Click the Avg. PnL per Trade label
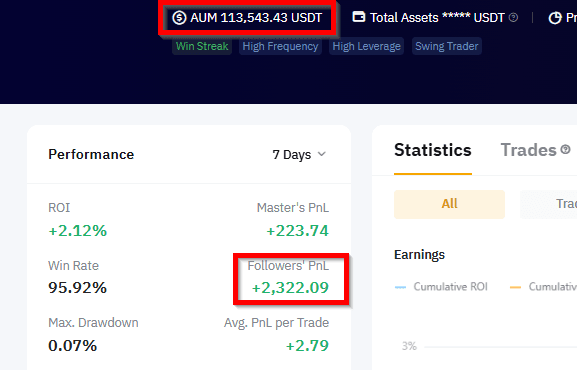This screenshot has width=577, height=370. [x=276, y=323]
